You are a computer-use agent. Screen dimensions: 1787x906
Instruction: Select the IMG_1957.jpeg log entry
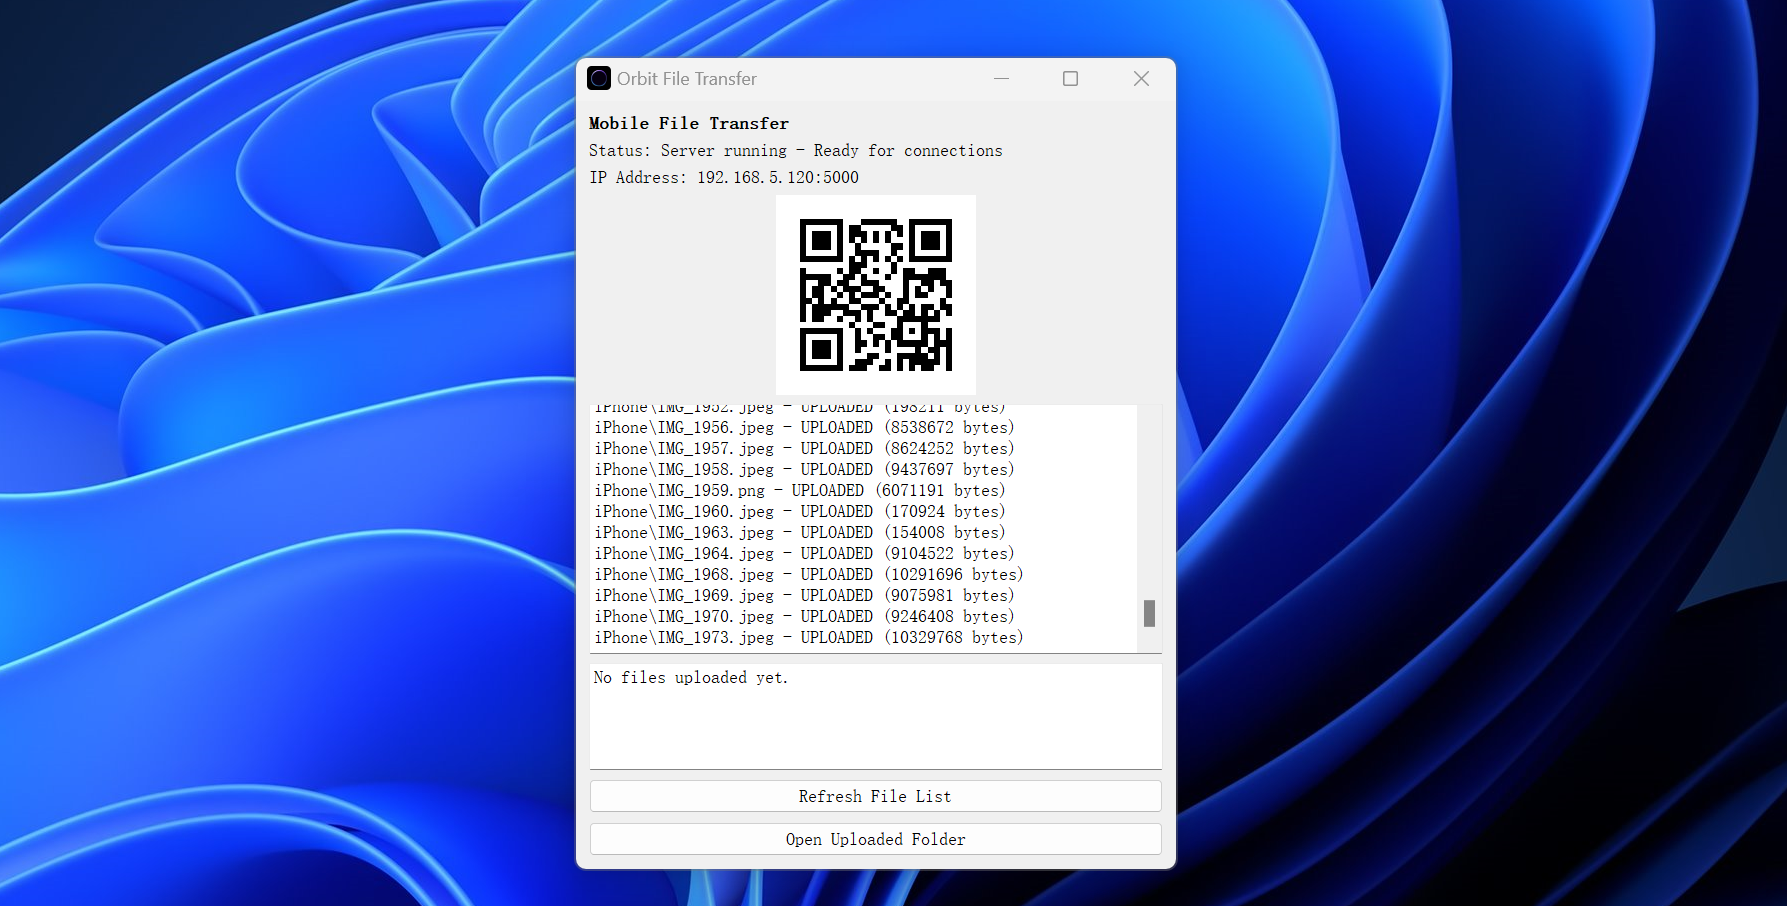click(805, 449)
